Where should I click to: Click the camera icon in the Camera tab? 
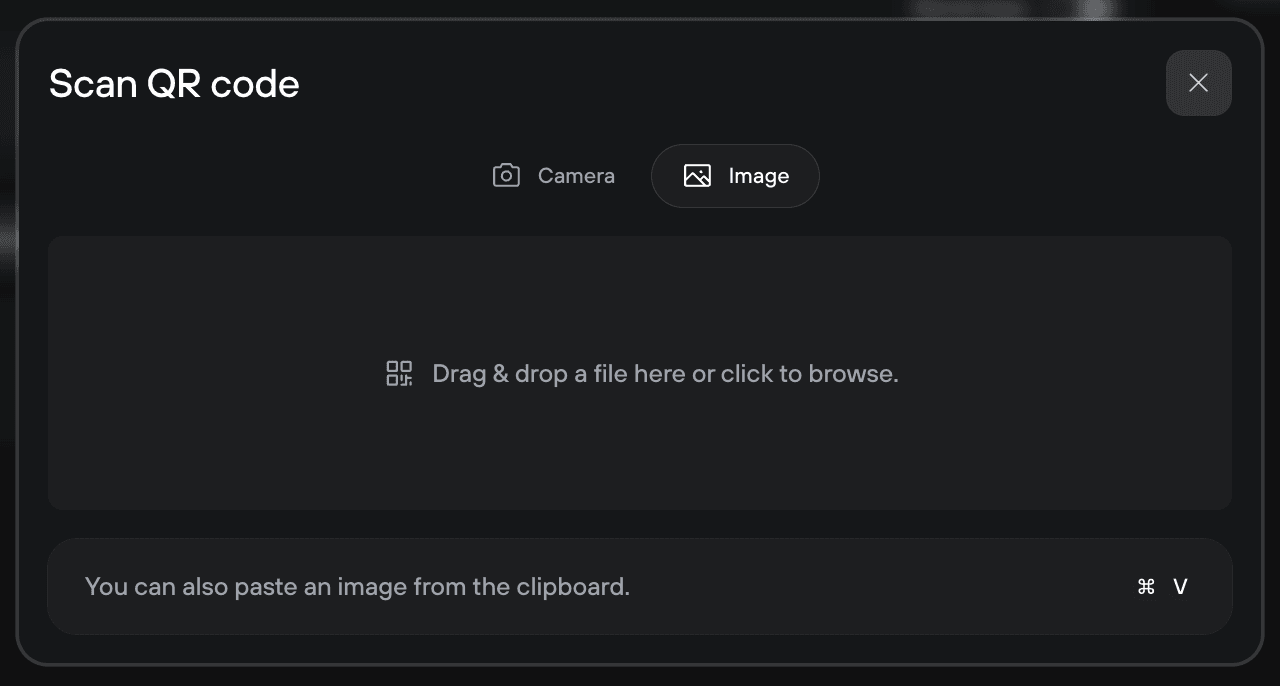pyautogui.click(x=506, y=176)
